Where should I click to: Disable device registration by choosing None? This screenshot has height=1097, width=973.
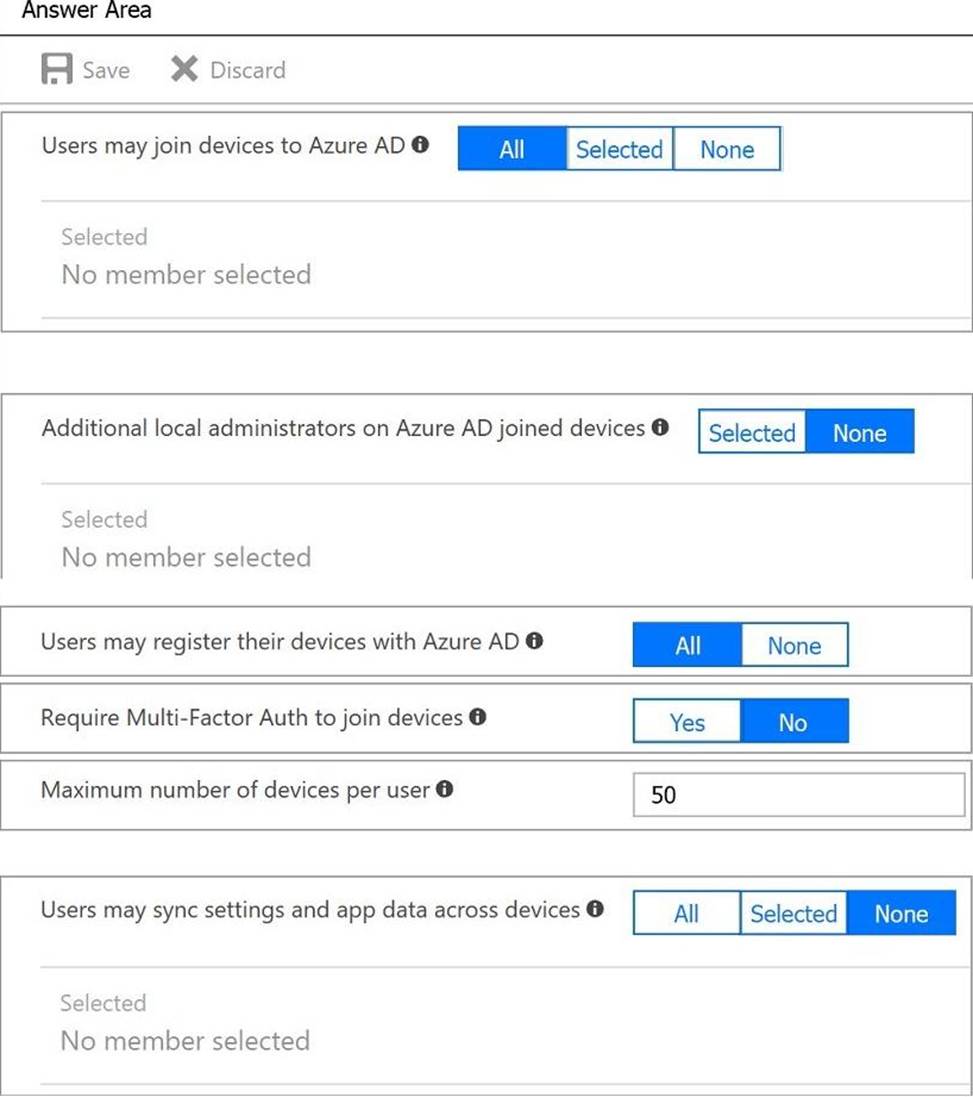point(794,646)
